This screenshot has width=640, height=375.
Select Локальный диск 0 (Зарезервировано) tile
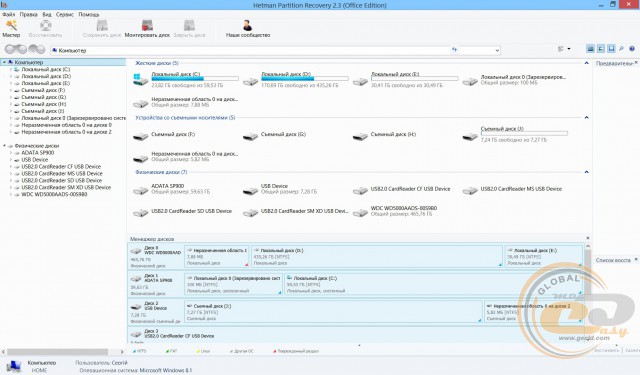click(514, 80)
